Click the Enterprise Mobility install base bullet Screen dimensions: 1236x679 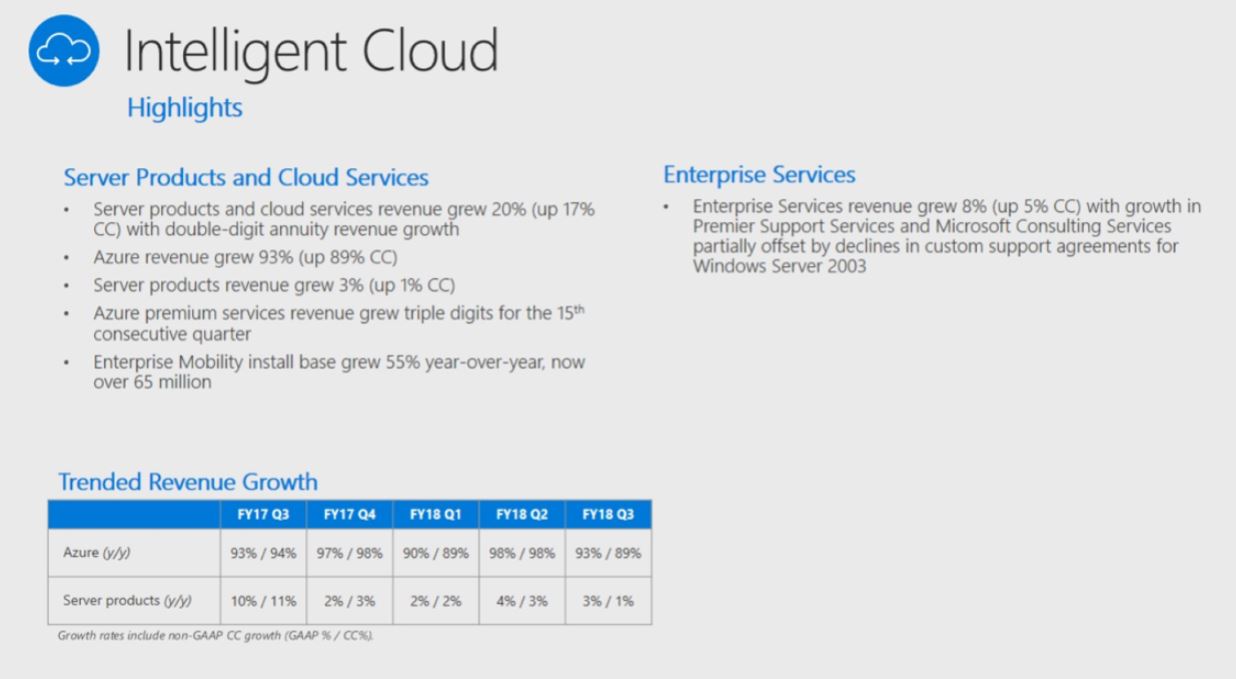coord(339,371)
